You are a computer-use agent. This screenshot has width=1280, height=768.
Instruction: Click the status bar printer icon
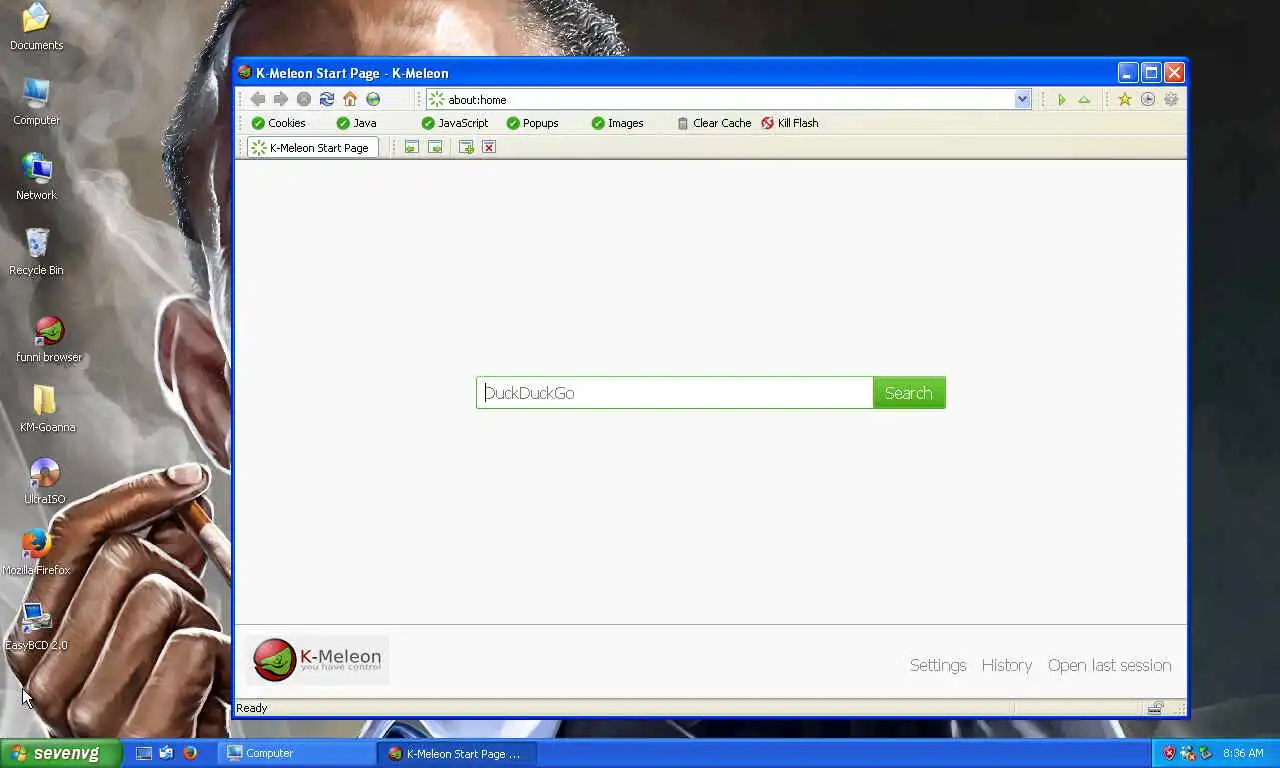click(x=1155, y=708)
